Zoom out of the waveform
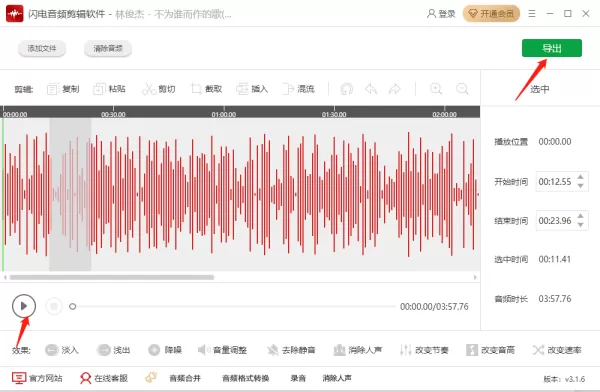 tap(462, 89)
